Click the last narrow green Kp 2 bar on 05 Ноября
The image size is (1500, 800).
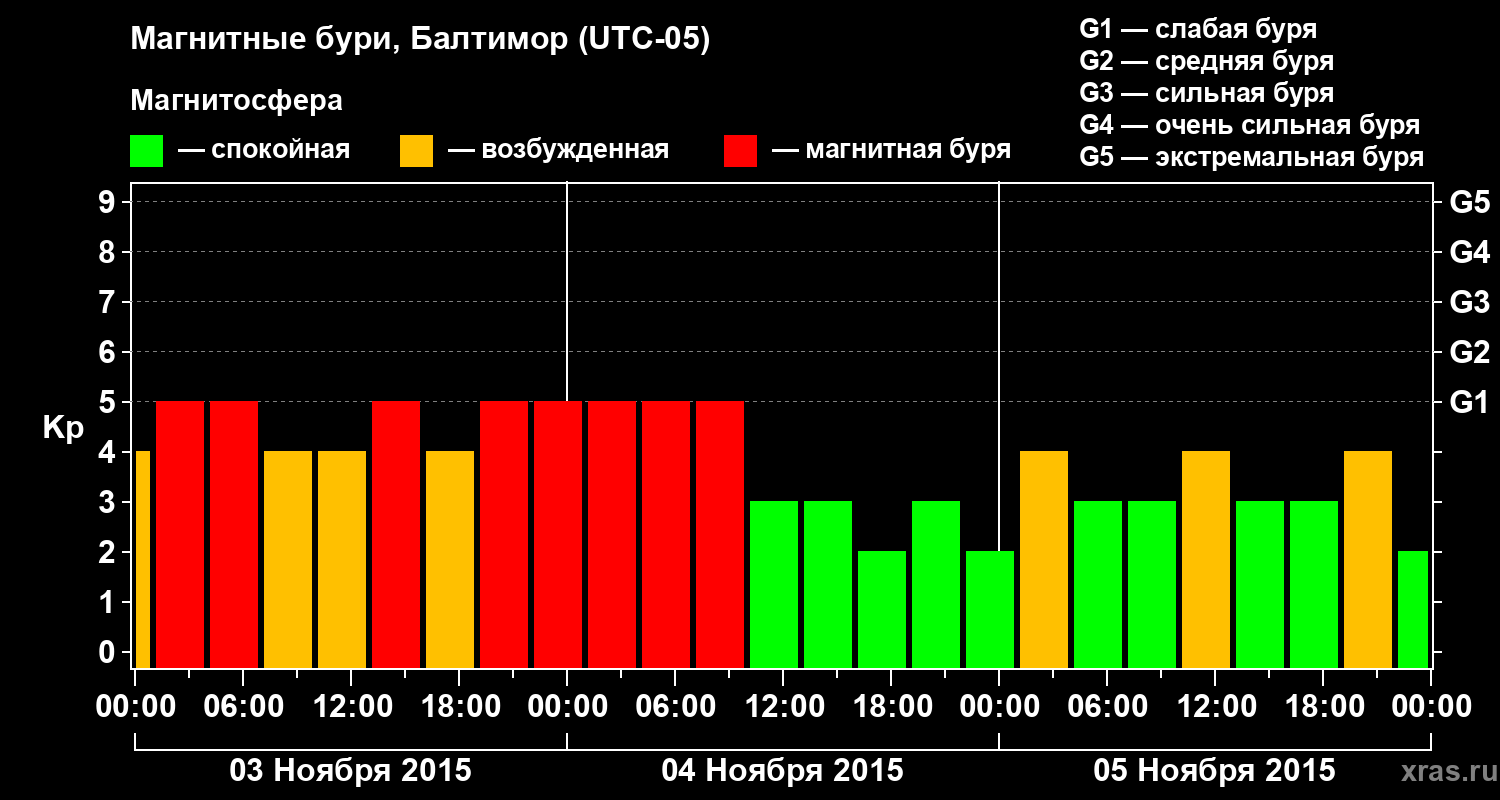1413,609
